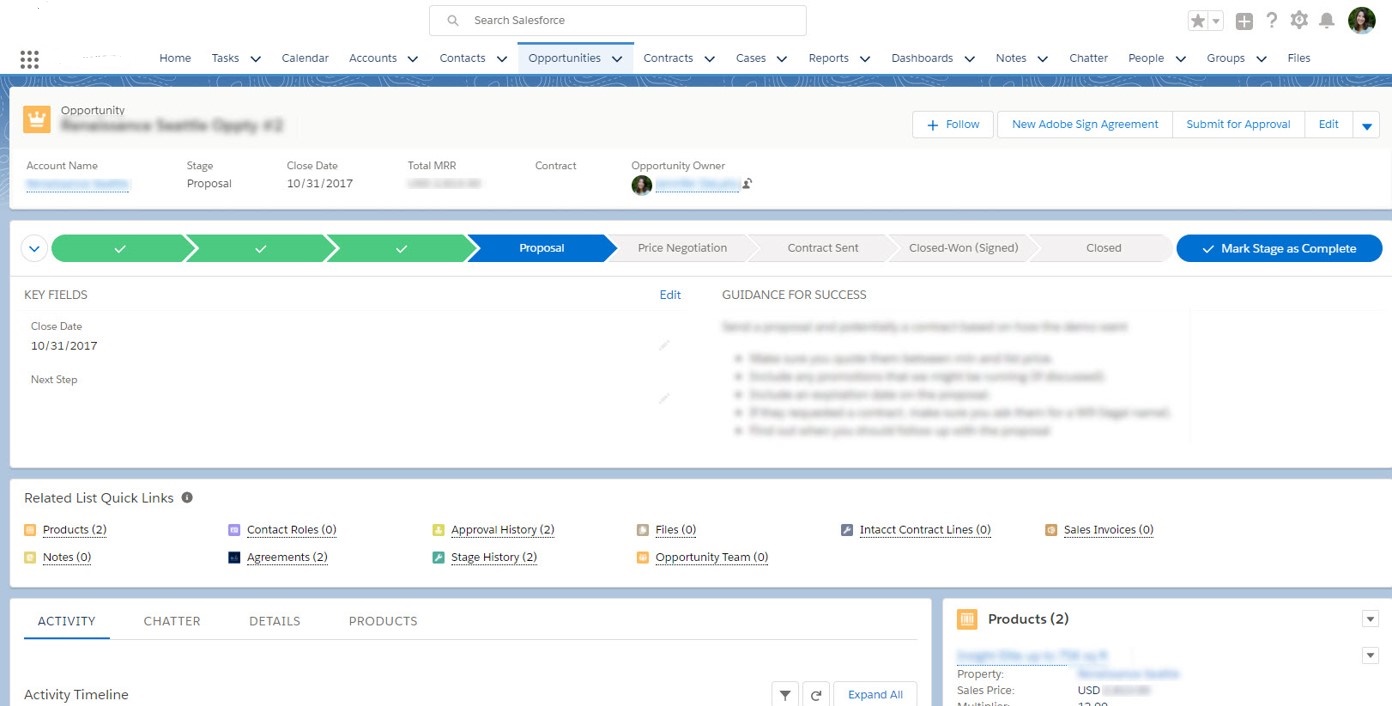
Task: Click the Edit link in Key Fields
Action: [670, 295]
